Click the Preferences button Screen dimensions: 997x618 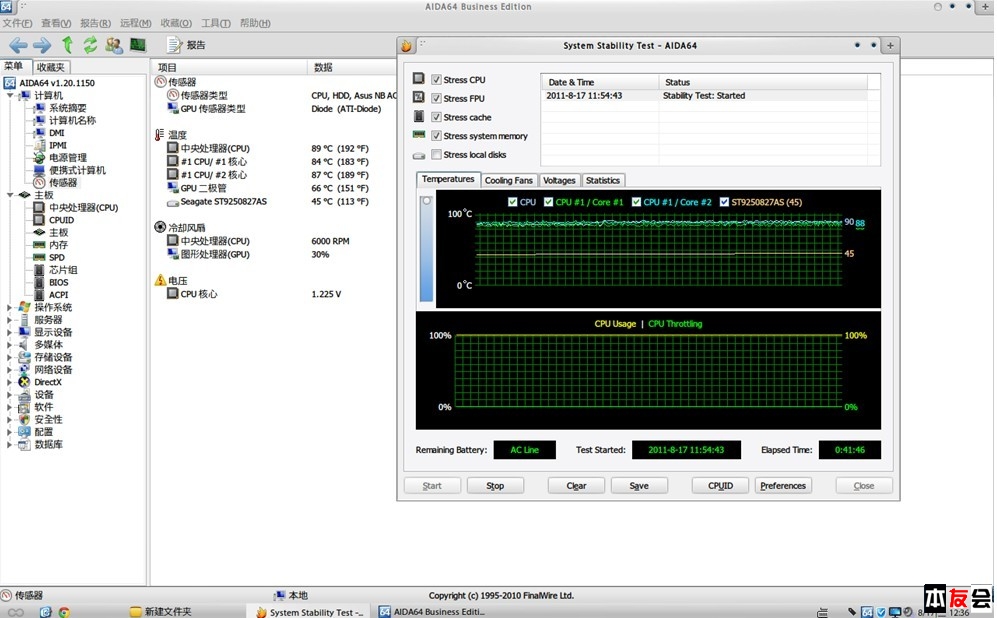782,486
